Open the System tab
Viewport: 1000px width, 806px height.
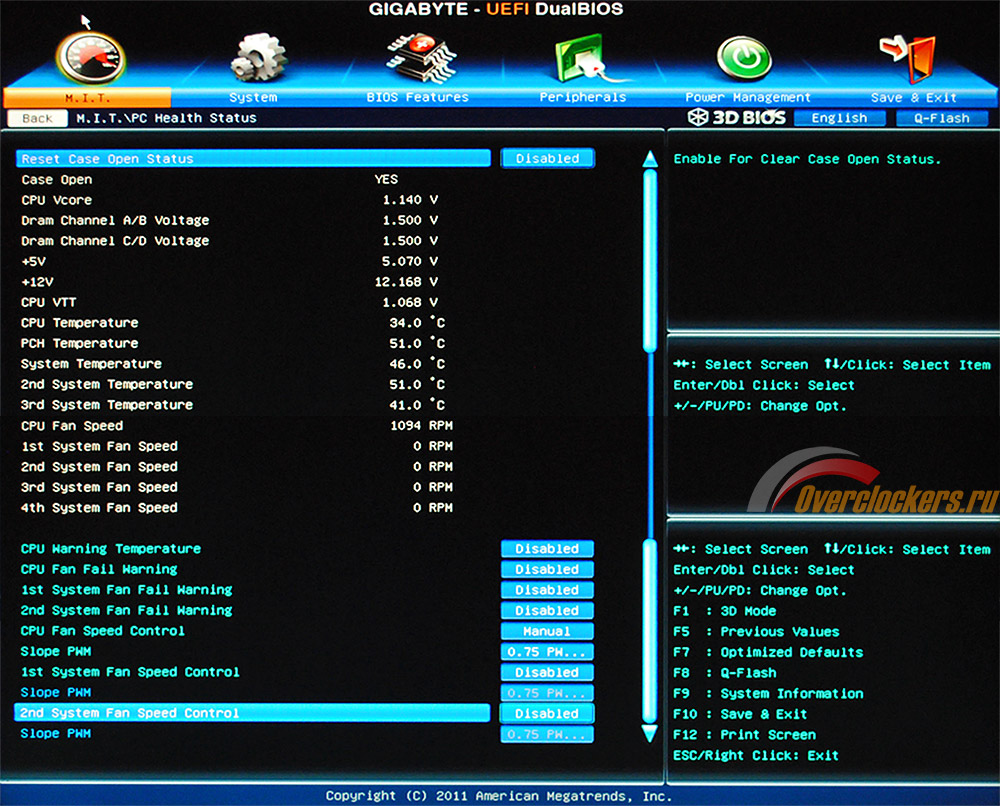pos(253,98)
